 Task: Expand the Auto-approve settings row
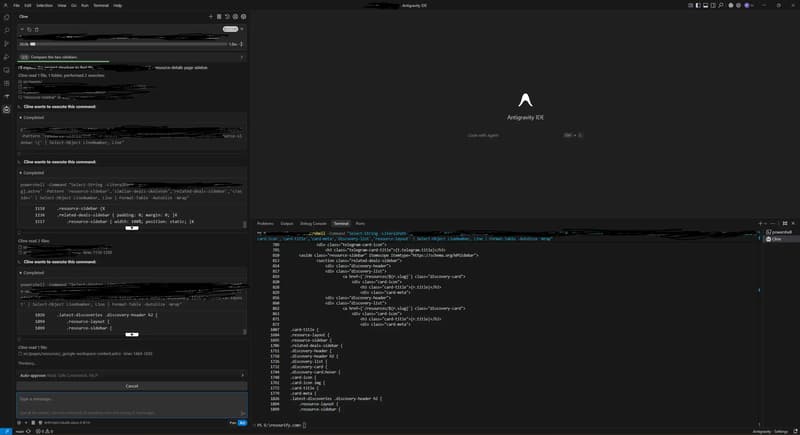tap(132, 375)
